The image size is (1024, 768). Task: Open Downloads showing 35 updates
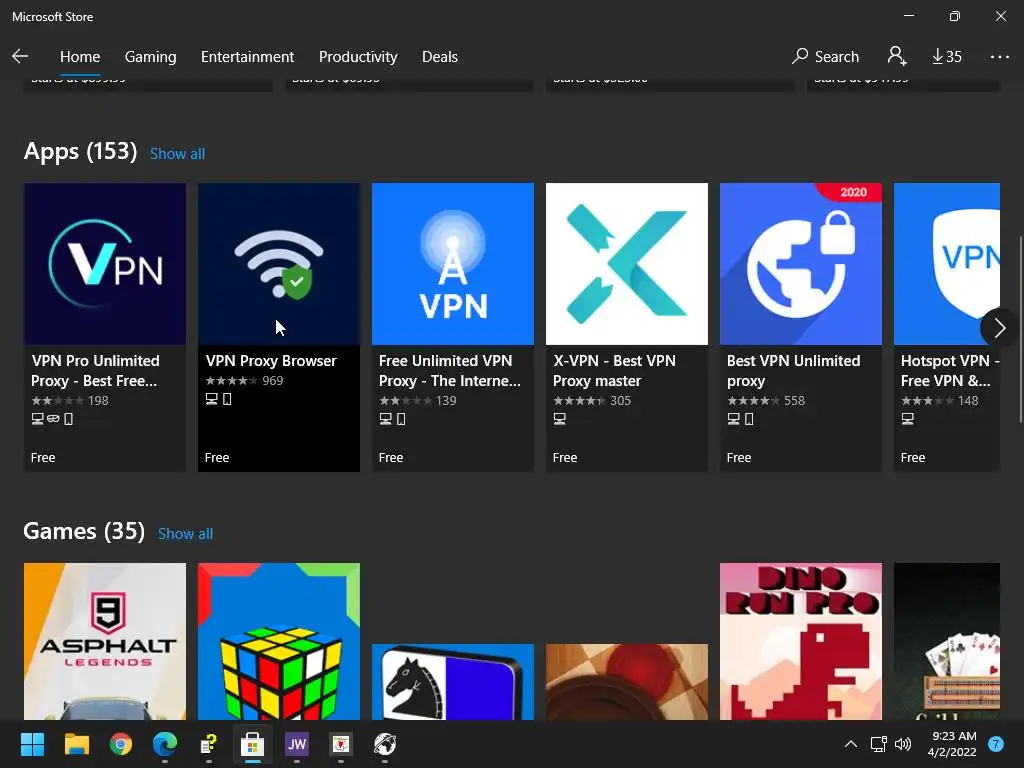[947, 57]
